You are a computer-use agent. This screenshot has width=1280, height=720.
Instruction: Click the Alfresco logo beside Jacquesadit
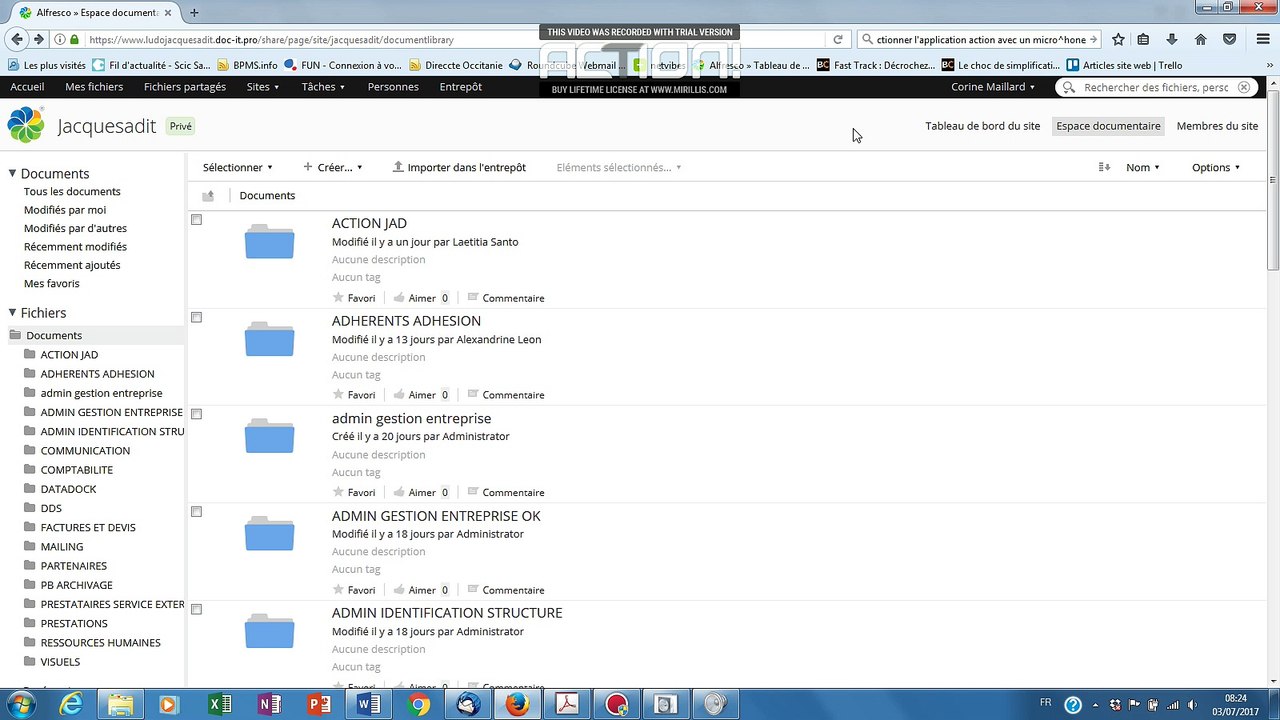tap(26, 125)
